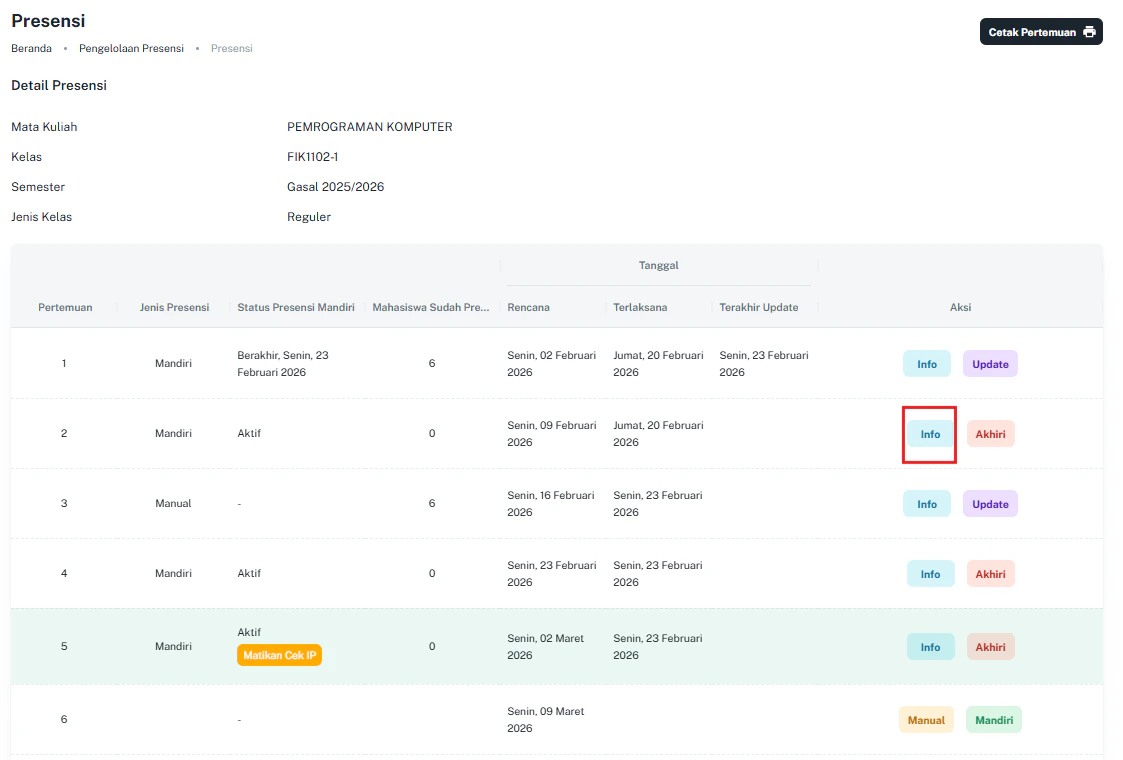Image resolution: width=1123 pixels, height=760 pixels.
Task: Click the Manual type cell in pertemuan 3
Action: click(173, 504)
